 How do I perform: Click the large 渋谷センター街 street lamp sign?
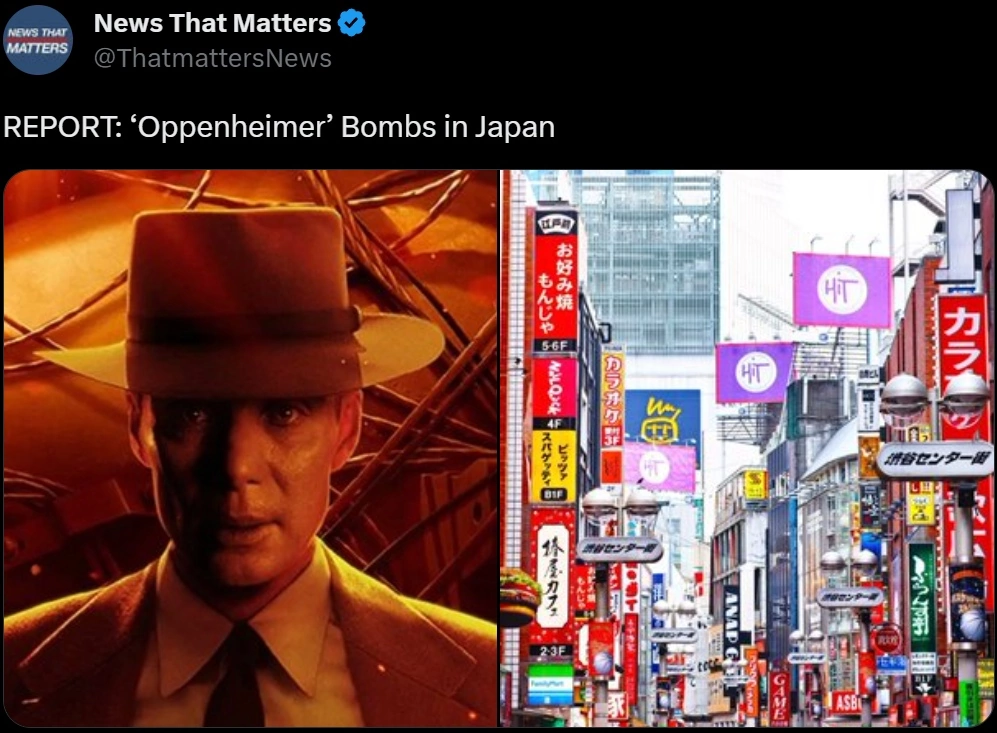point(934,458)
